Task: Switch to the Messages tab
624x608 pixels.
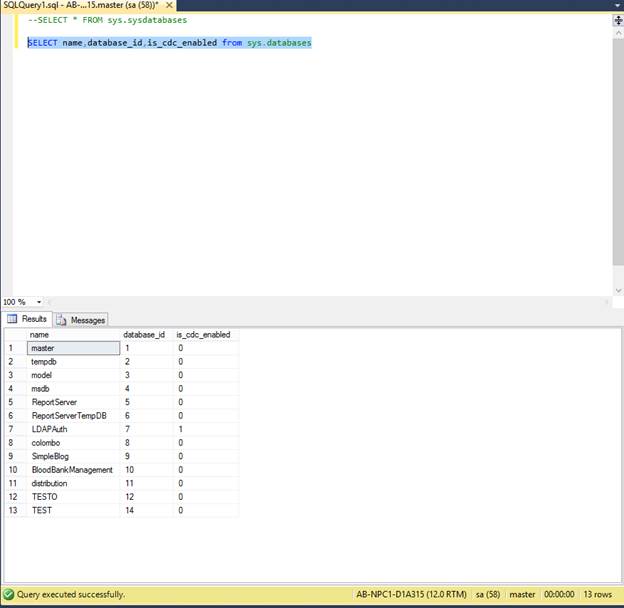Action: click(81, 320)
